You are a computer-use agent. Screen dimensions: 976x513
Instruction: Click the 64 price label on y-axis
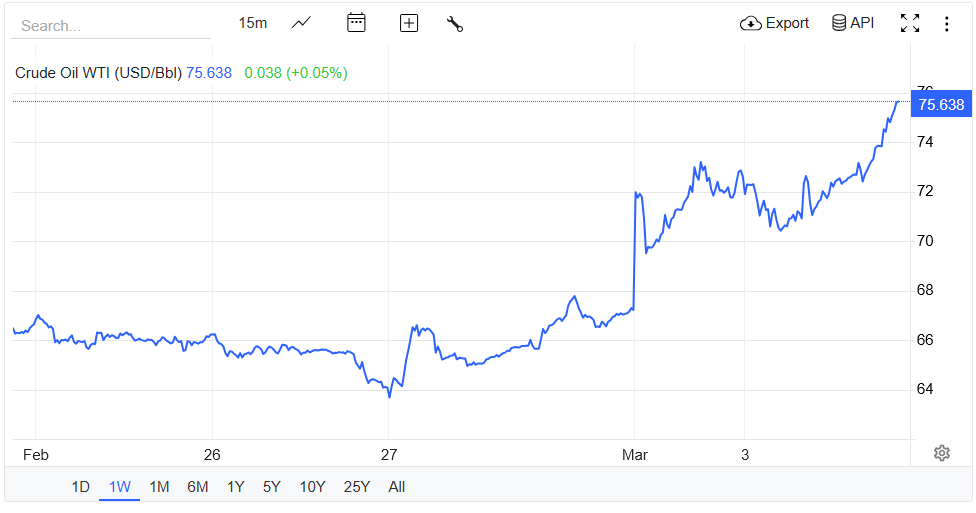pos(925,389)
